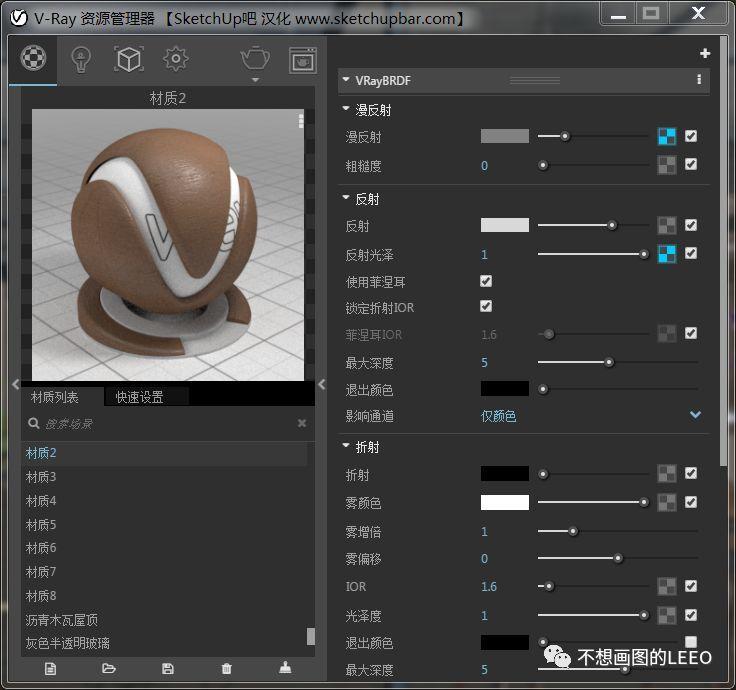Collapse the 折射 section
The image size is (736, 690).
(x=346, y=445)
